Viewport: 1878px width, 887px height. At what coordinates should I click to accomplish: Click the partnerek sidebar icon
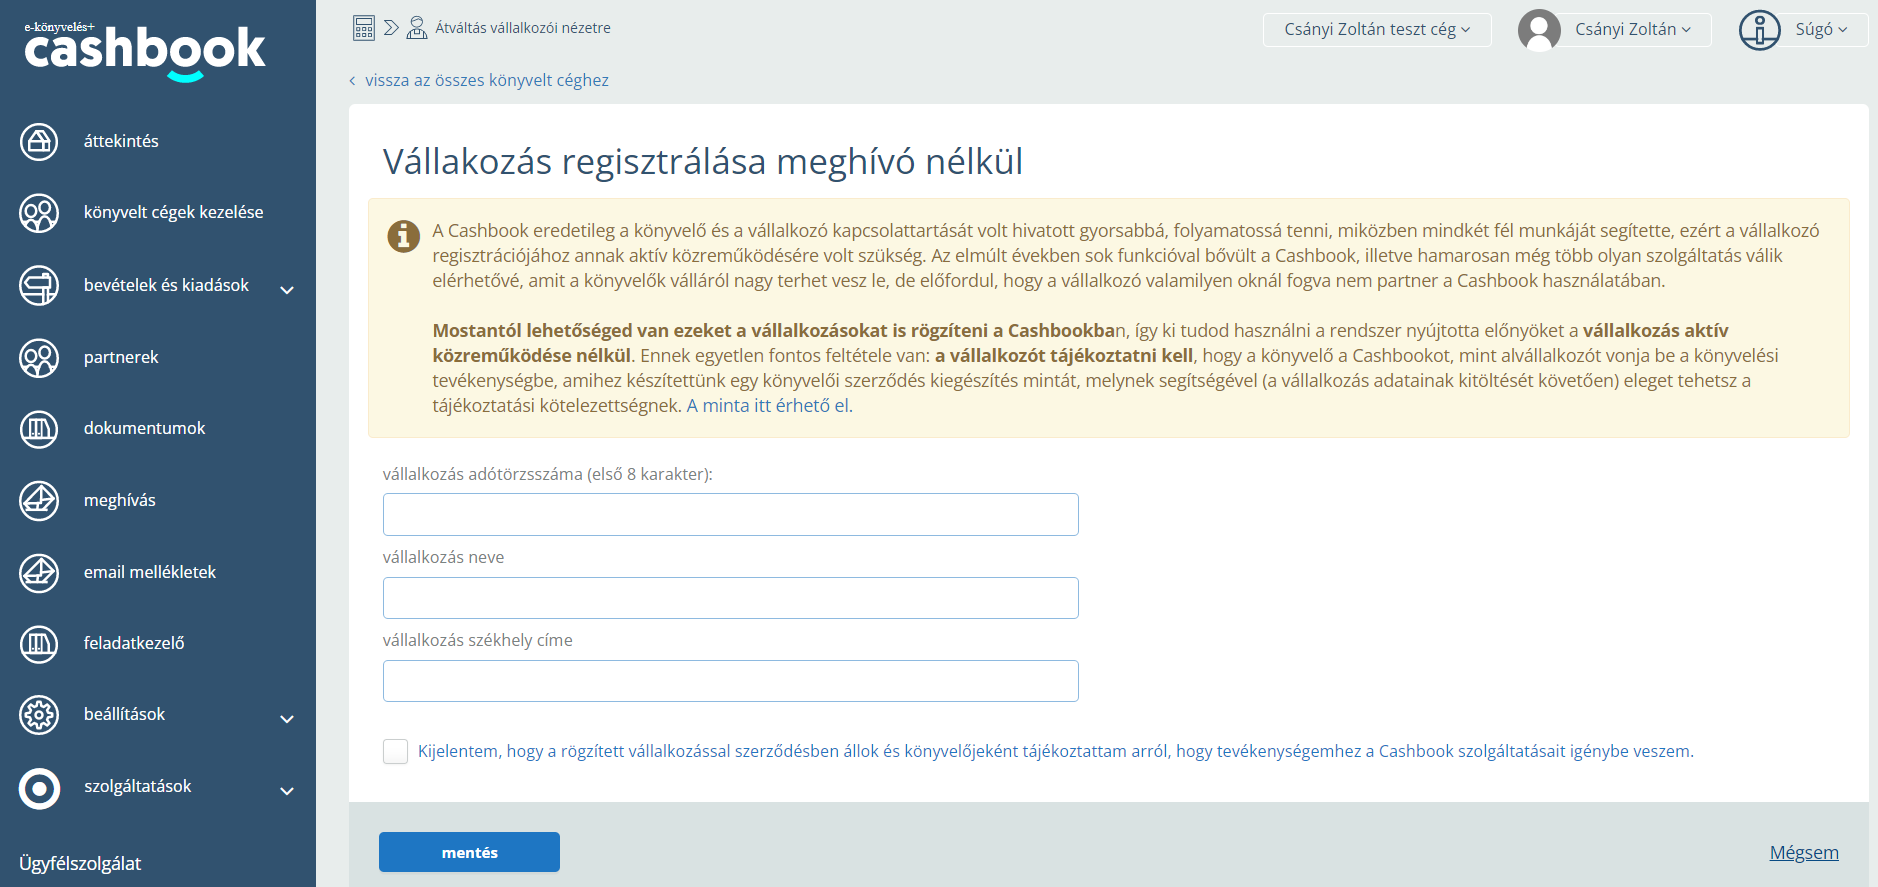(x=39, y=358)
